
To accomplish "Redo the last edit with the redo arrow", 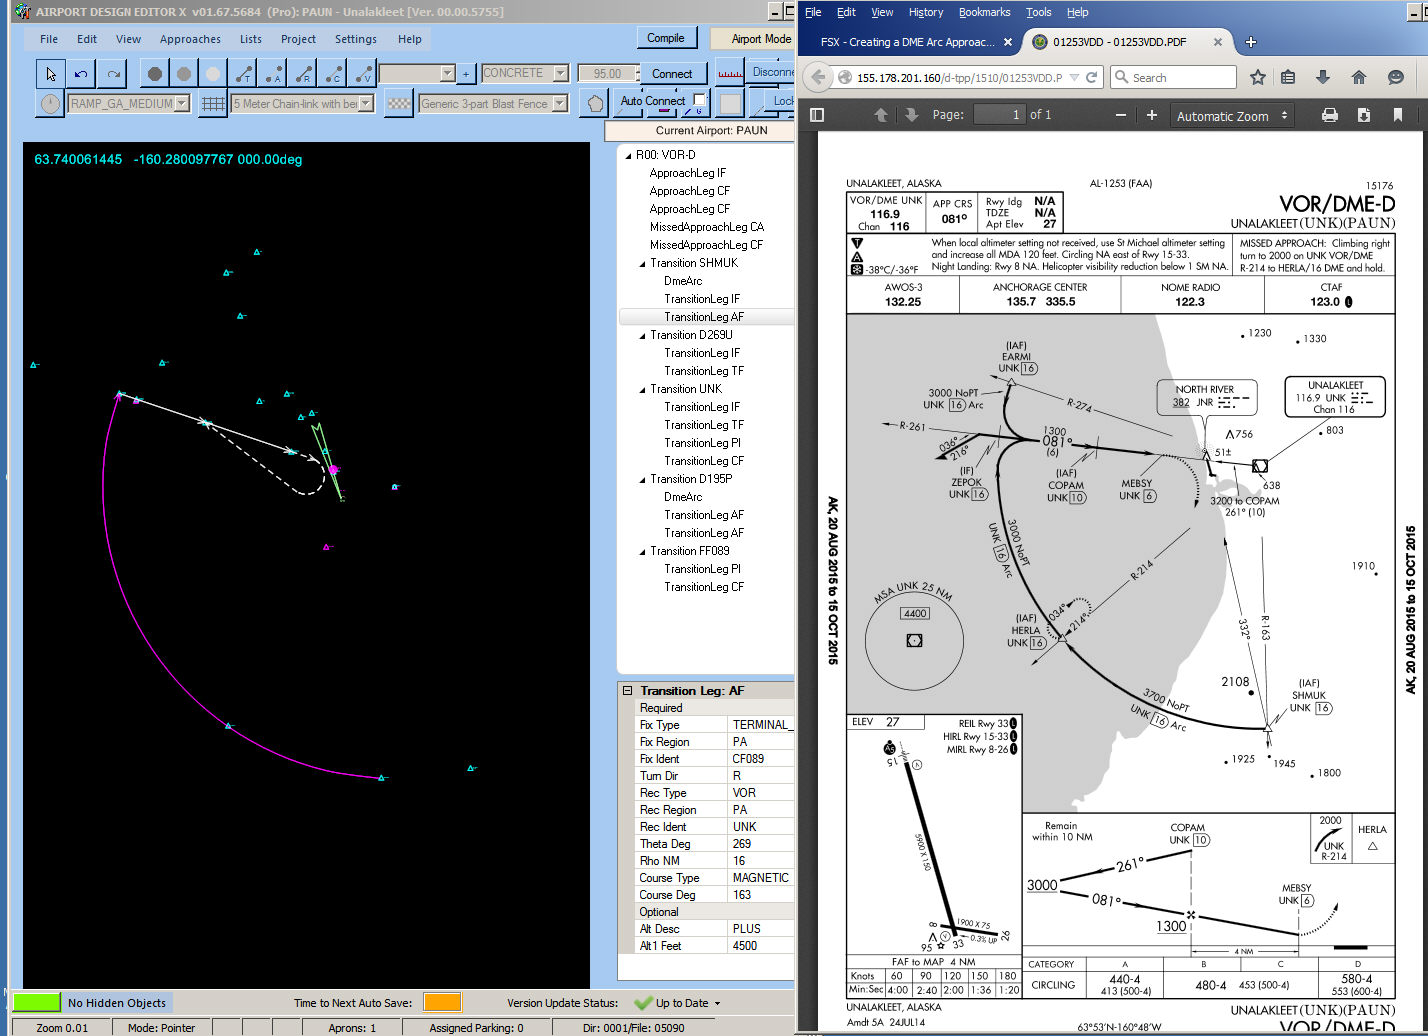I will (x=111, y=73).
